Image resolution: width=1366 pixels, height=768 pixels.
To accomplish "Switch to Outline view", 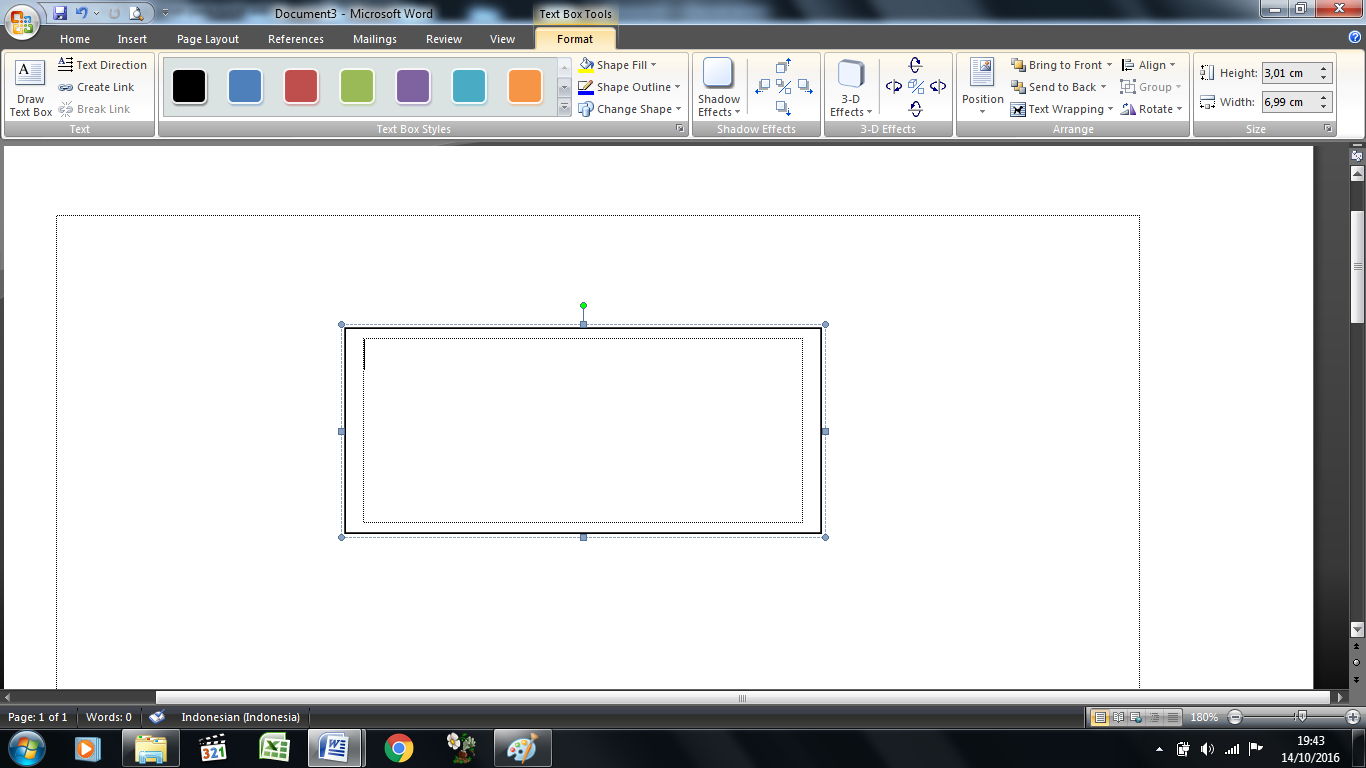I will [1155, 717].
